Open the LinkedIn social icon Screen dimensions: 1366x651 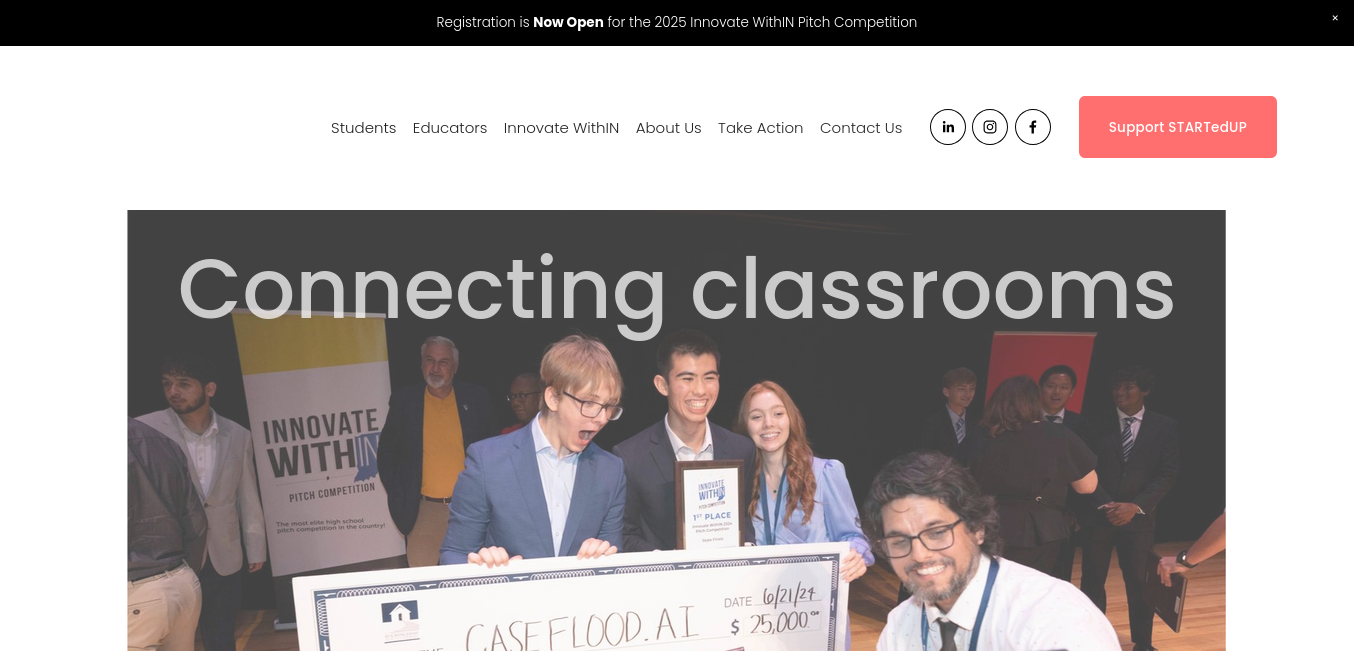[948, 127]
